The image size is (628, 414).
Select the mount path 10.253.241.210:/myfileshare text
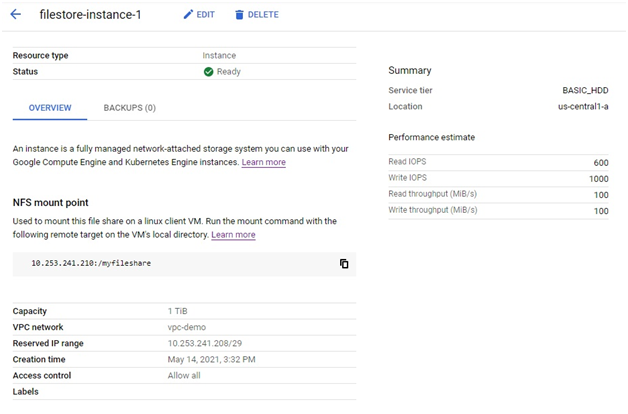(91, 263)
